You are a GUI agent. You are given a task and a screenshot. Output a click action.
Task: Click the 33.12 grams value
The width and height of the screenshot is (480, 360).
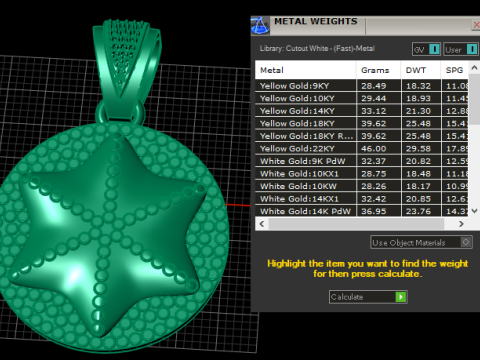tap(374, 111)
